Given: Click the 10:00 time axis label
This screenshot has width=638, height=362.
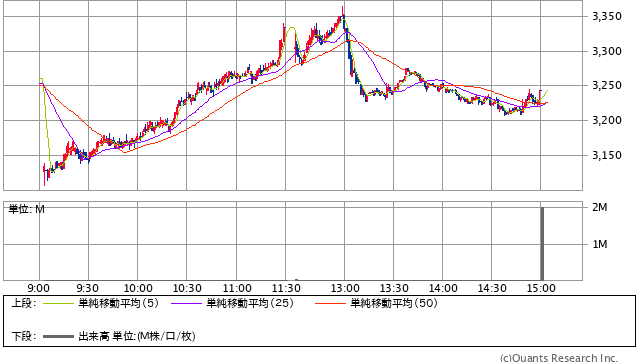Looking at the screenshot, I should 138,288.
